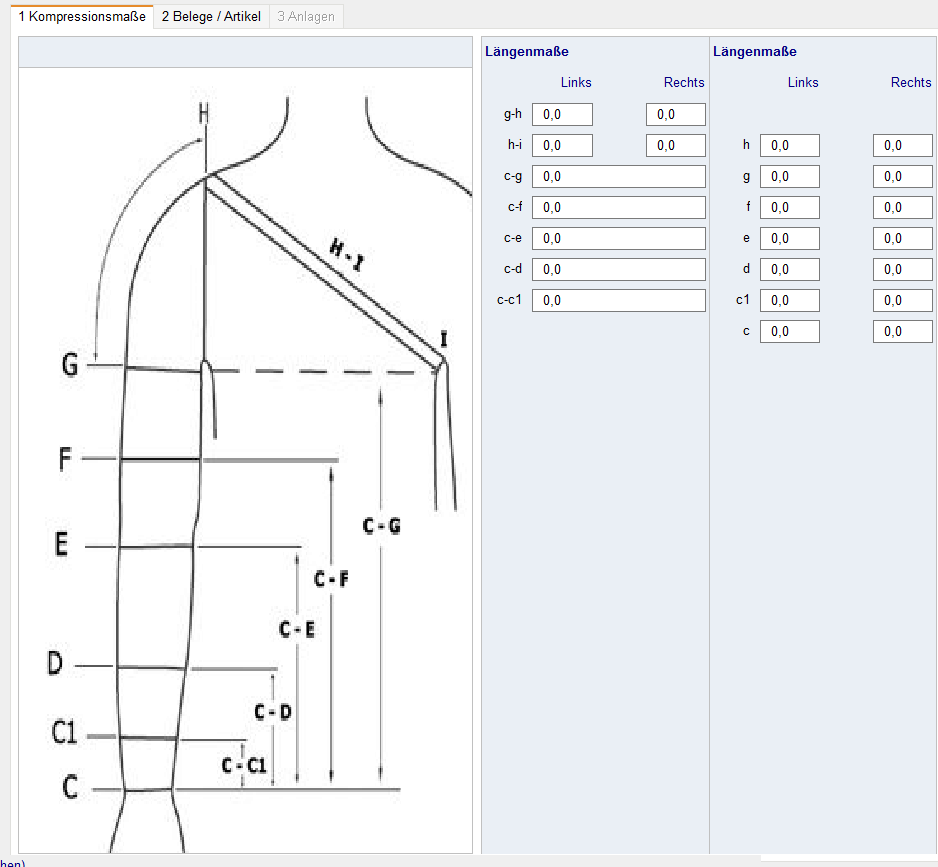Screen dimensions: 938x867
Task: Click the Links field for measurement d
Action: coord(789,270)
